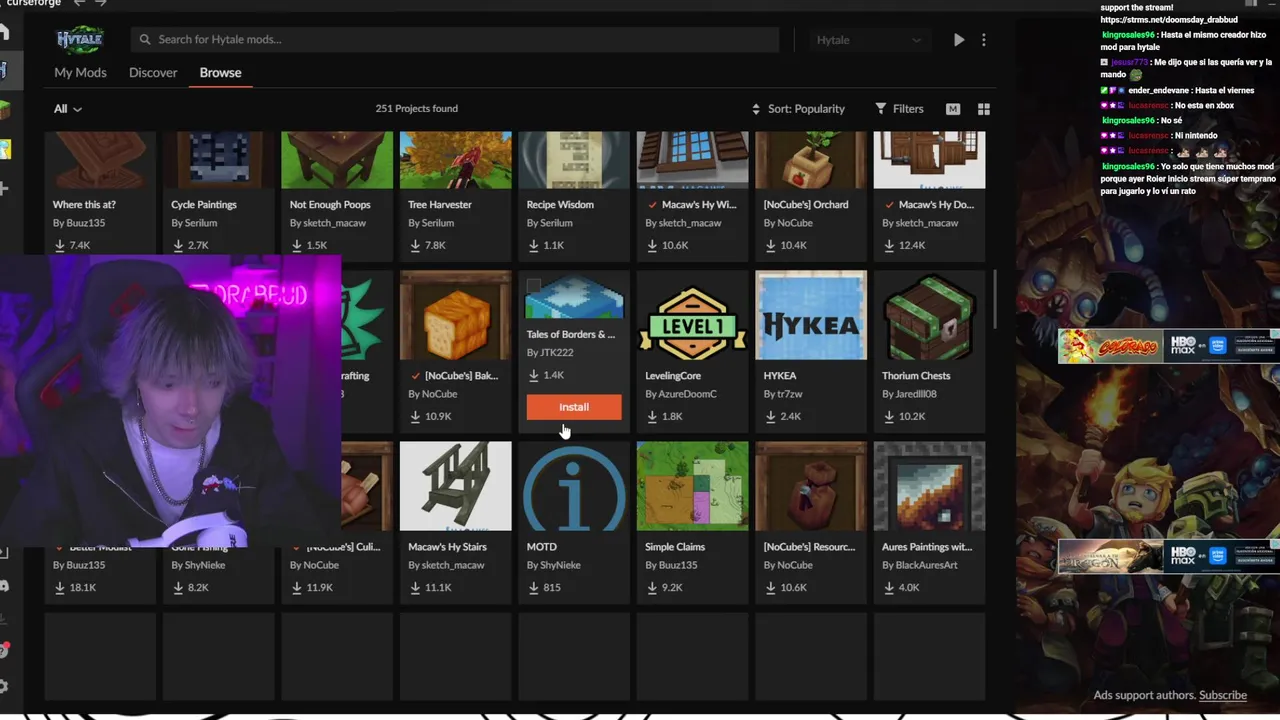The width and height of the screenshot is (1280, 720).
Task: Open the Home icon in the sidebar
Action: coord(3,32)
